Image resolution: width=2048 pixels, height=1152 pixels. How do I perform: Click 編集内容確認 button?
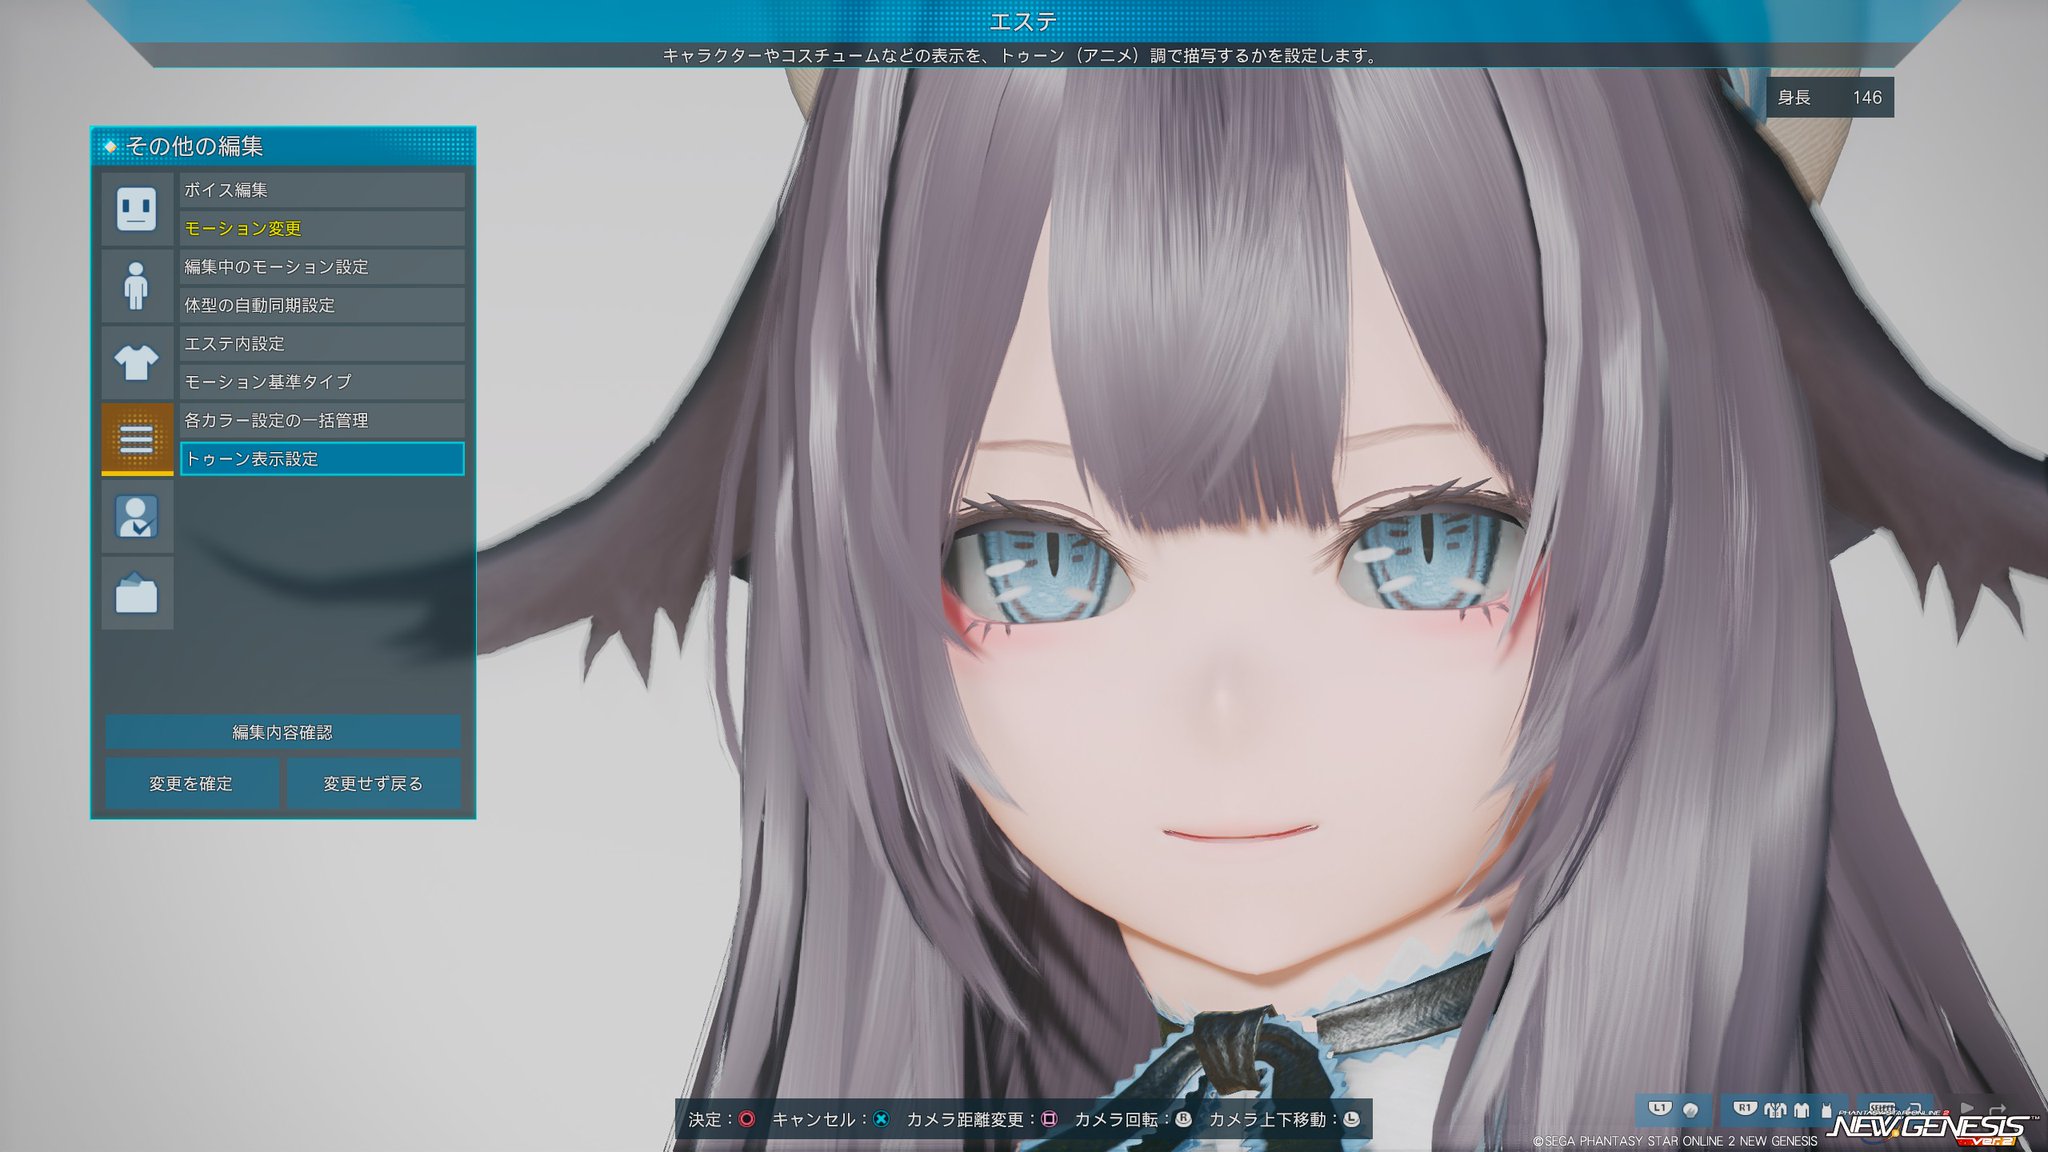[283, 732]
